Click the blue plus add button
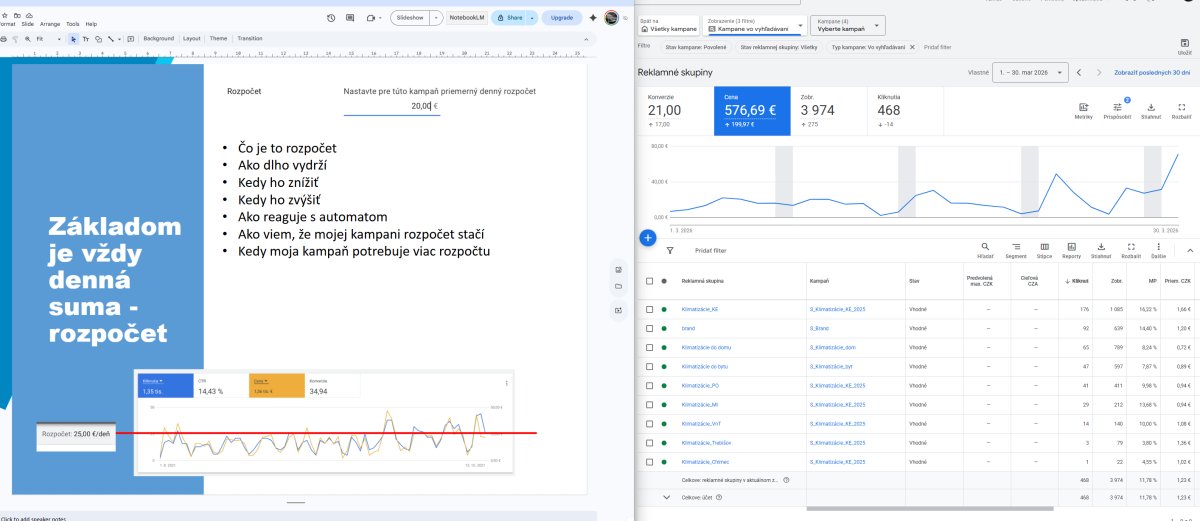 click(647, 238)
